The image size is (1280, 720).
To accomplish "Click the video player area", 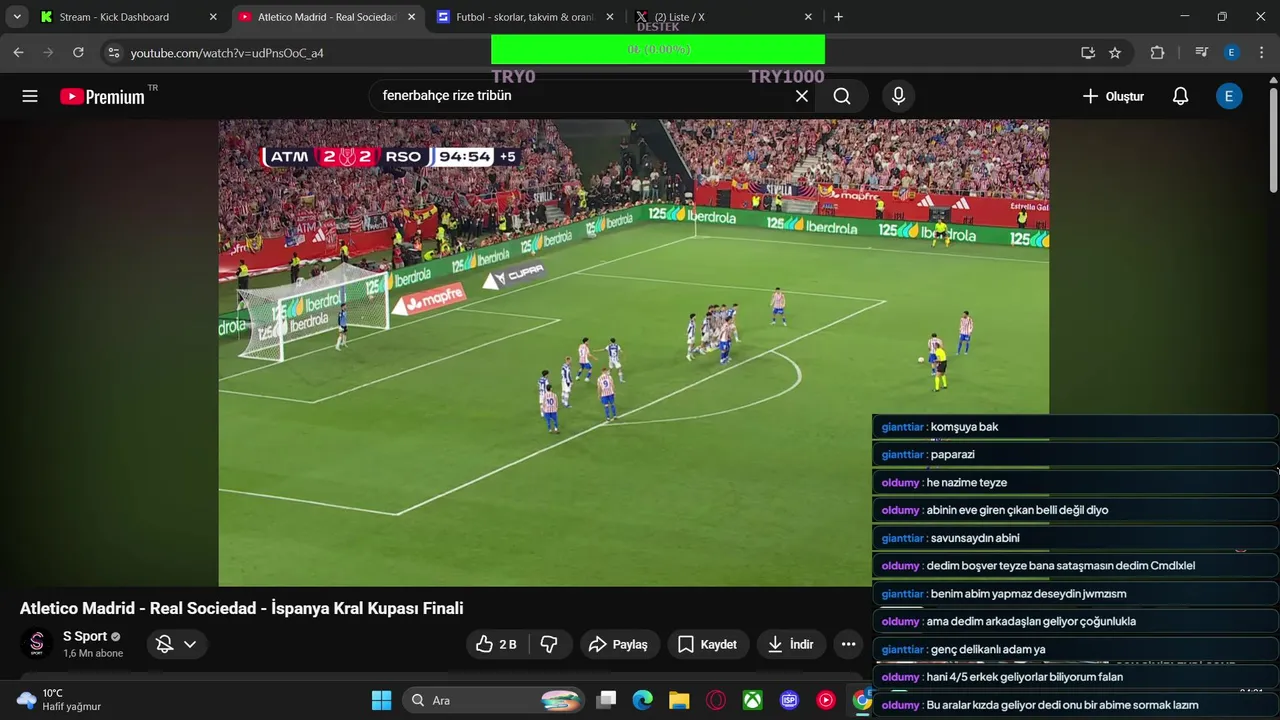I will [634, 352].
